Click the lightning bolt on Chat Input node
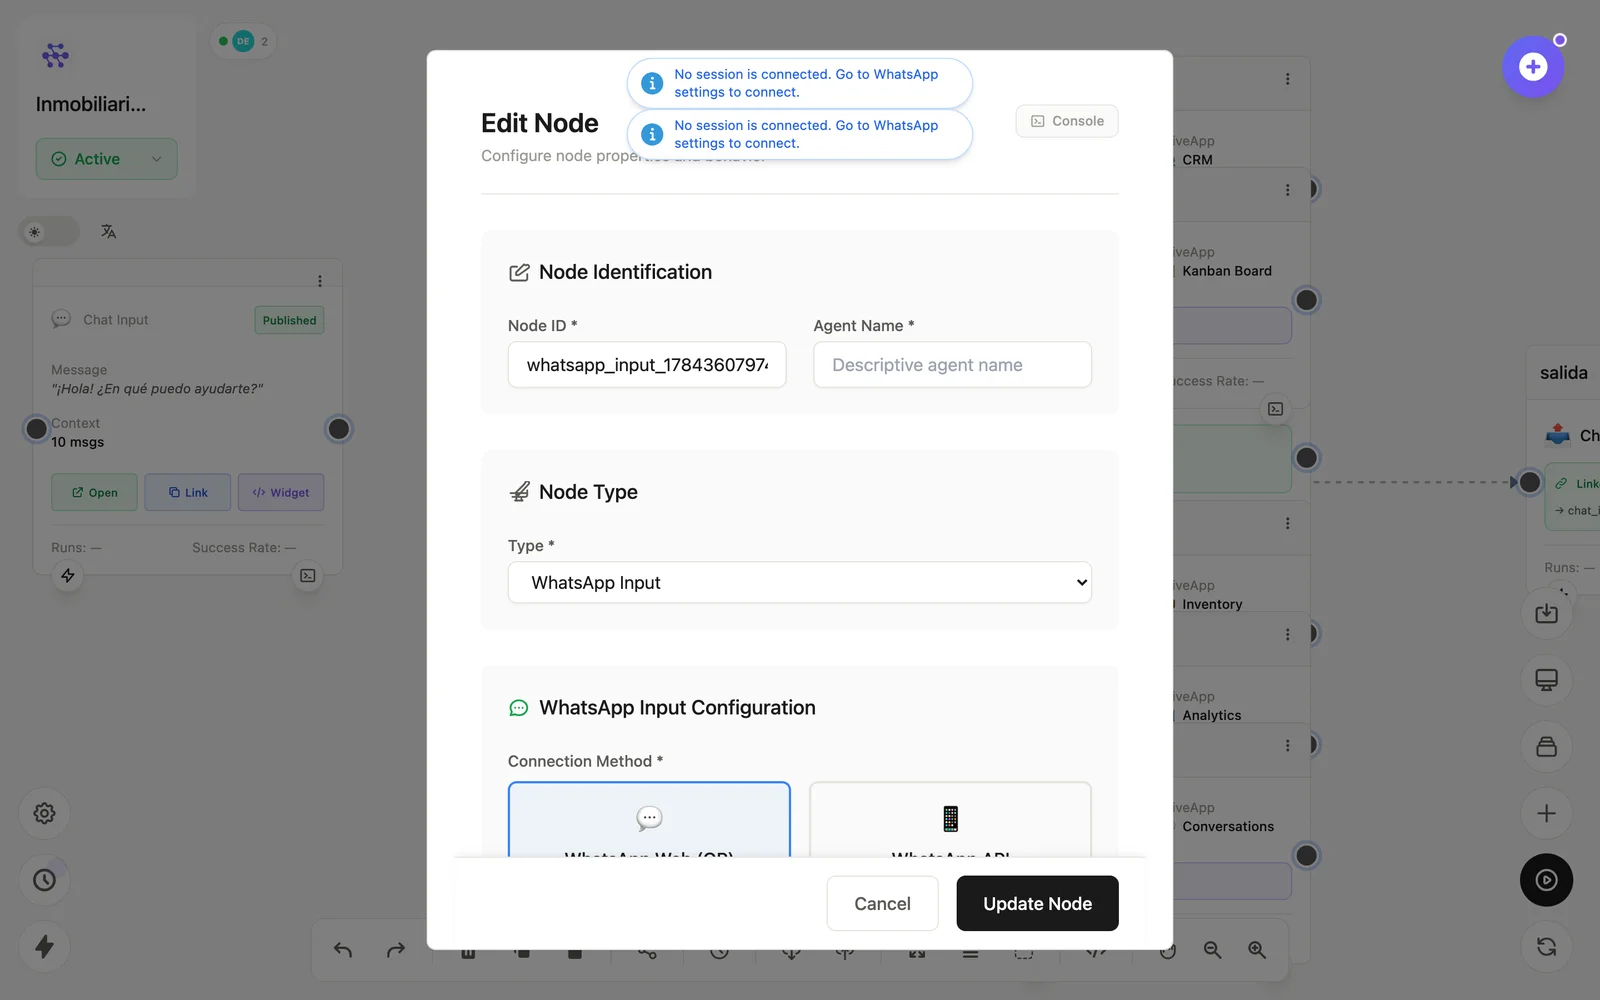 tap(68, 576)
